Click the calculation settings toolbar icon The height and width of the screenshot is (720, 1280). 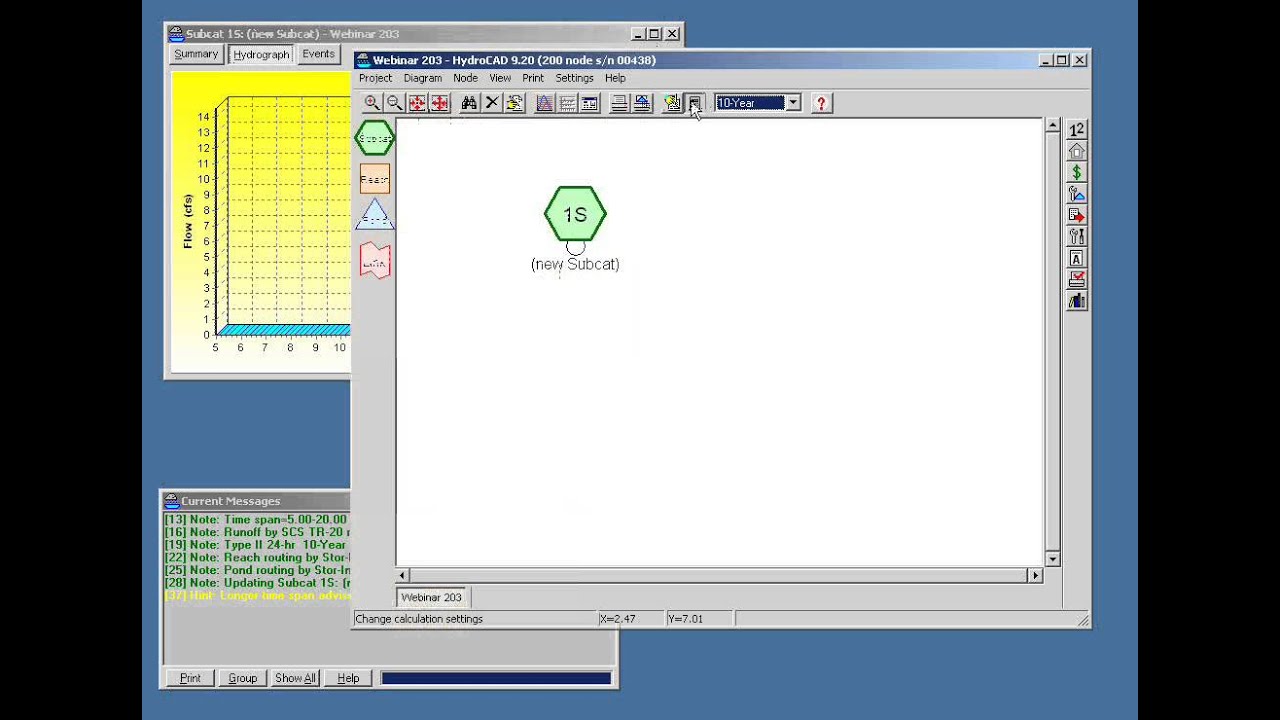pyautogui.click(x=695, y=103)
